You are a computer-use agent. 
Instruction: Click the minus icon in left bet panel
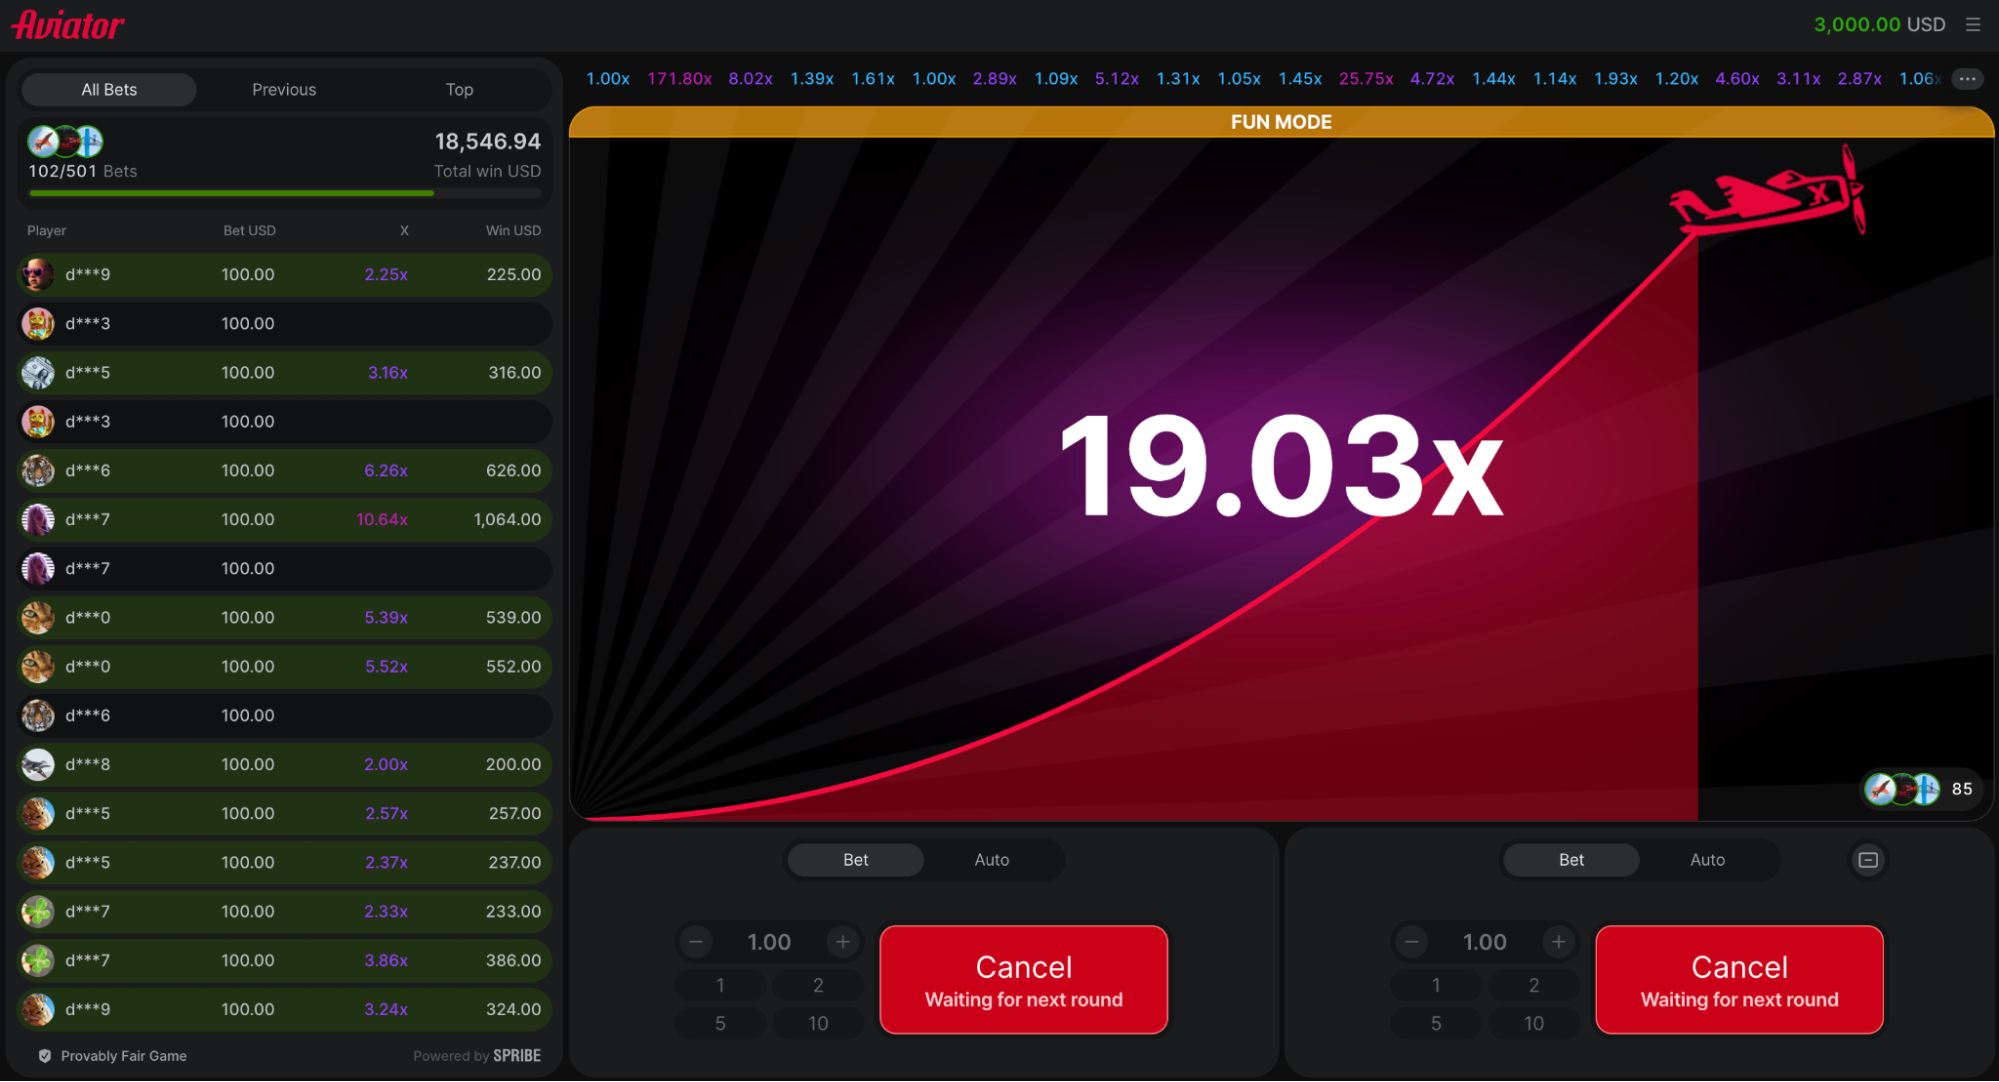(696, 942)
